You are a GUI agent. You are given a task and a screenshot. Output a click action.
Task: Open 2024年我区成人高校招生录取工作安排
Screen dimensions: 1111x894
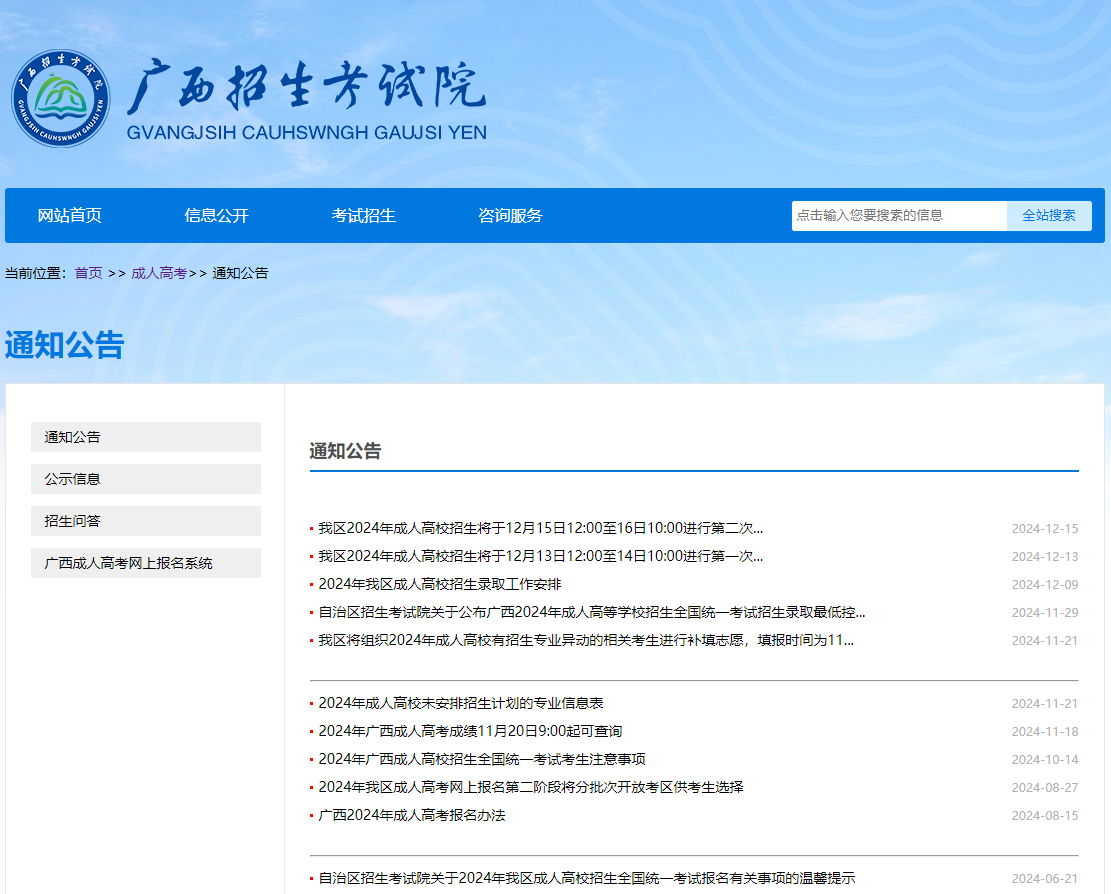440,584
